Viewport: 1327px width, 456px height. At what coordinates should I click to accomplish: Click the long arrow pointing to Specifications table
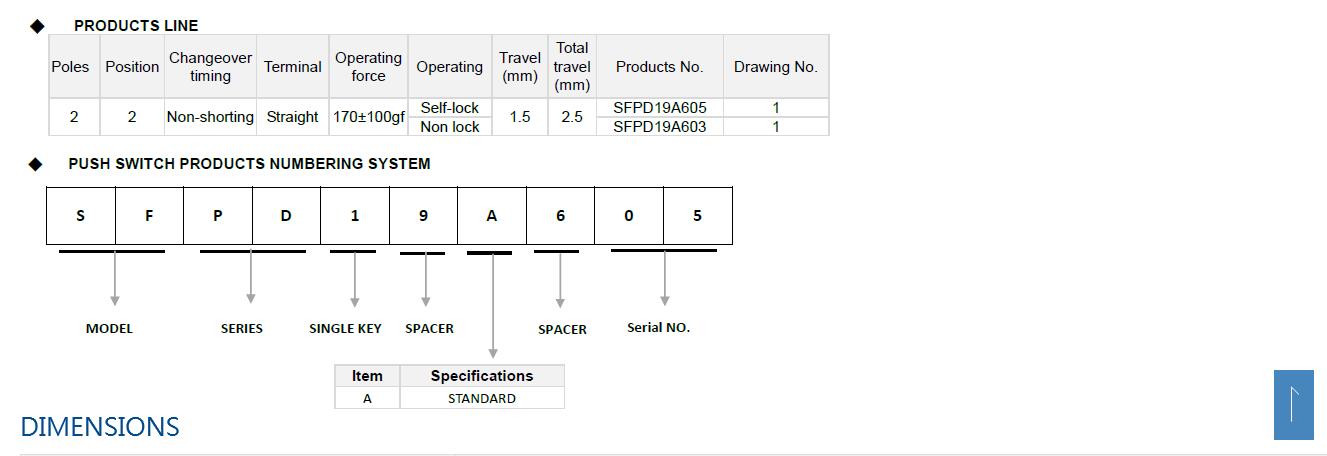coord(492,305)
